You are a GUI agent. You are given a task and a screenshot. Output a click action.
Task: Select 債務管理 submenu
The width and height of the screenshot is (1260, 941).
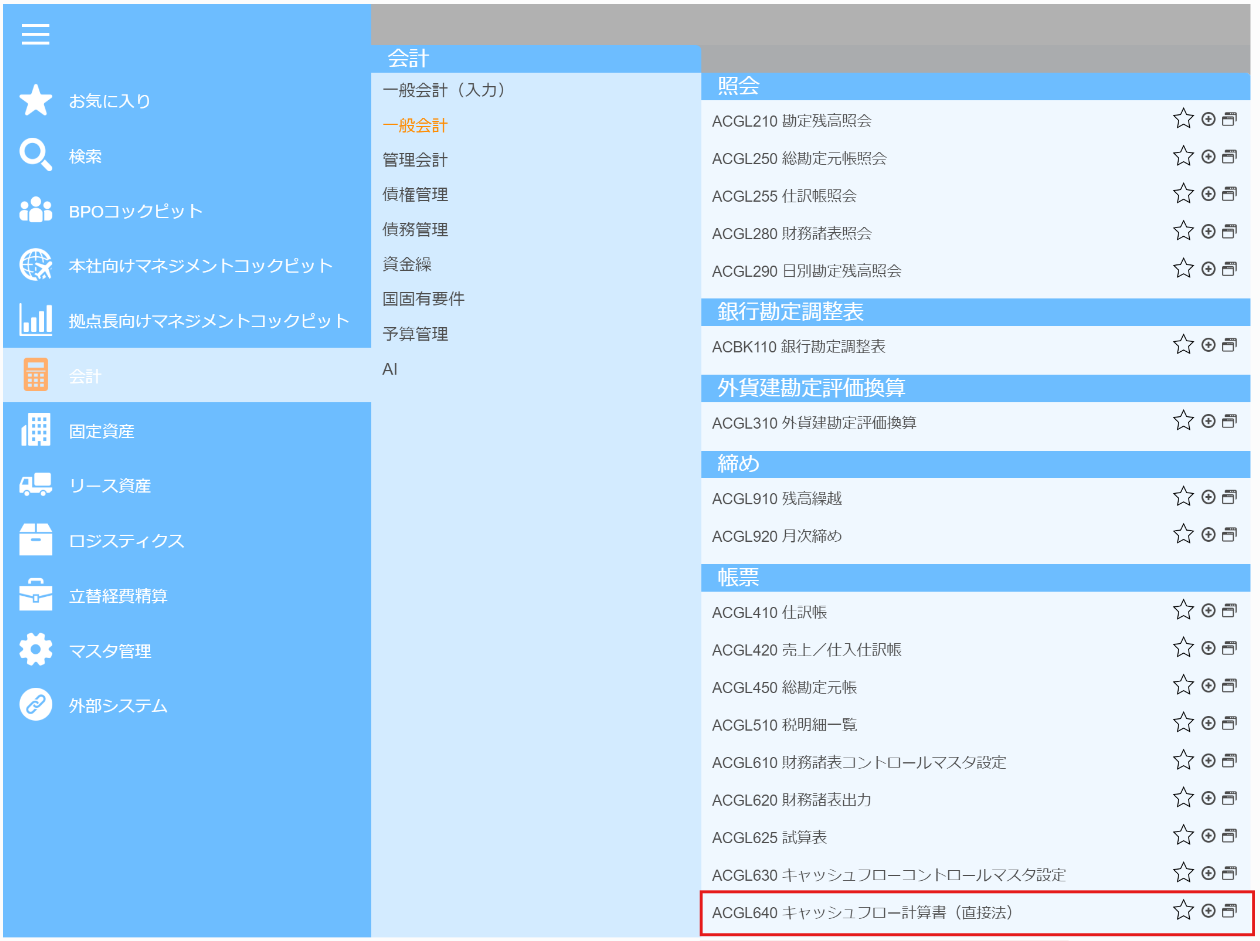[415, 230]
